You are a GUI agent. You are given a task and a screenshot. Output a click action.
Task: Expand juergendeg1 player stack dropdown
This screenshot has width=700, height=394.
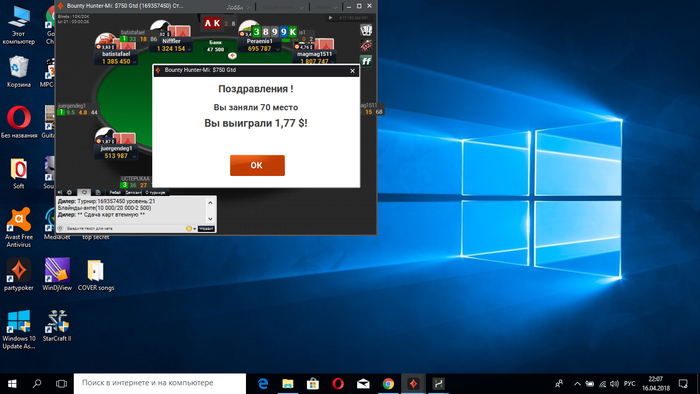click(134, 156)
